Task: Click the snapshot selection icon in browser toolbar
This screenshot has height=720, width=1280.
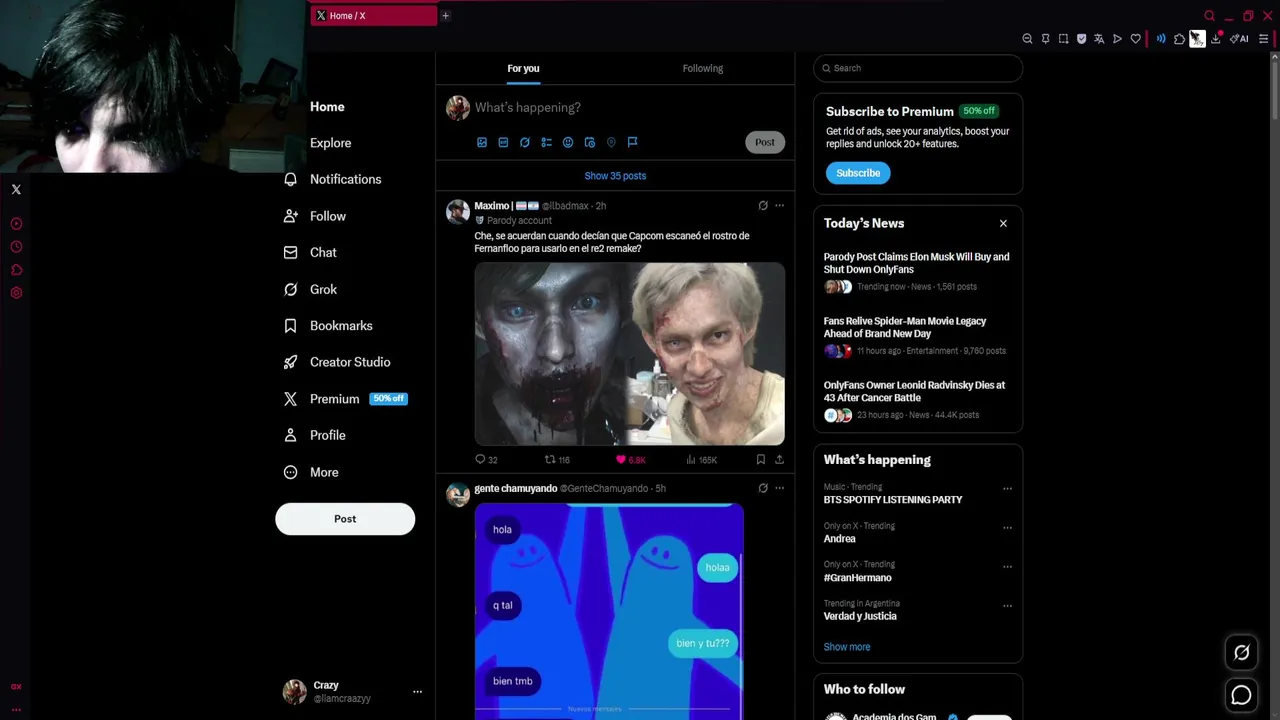Action: tap(1063, 39)
